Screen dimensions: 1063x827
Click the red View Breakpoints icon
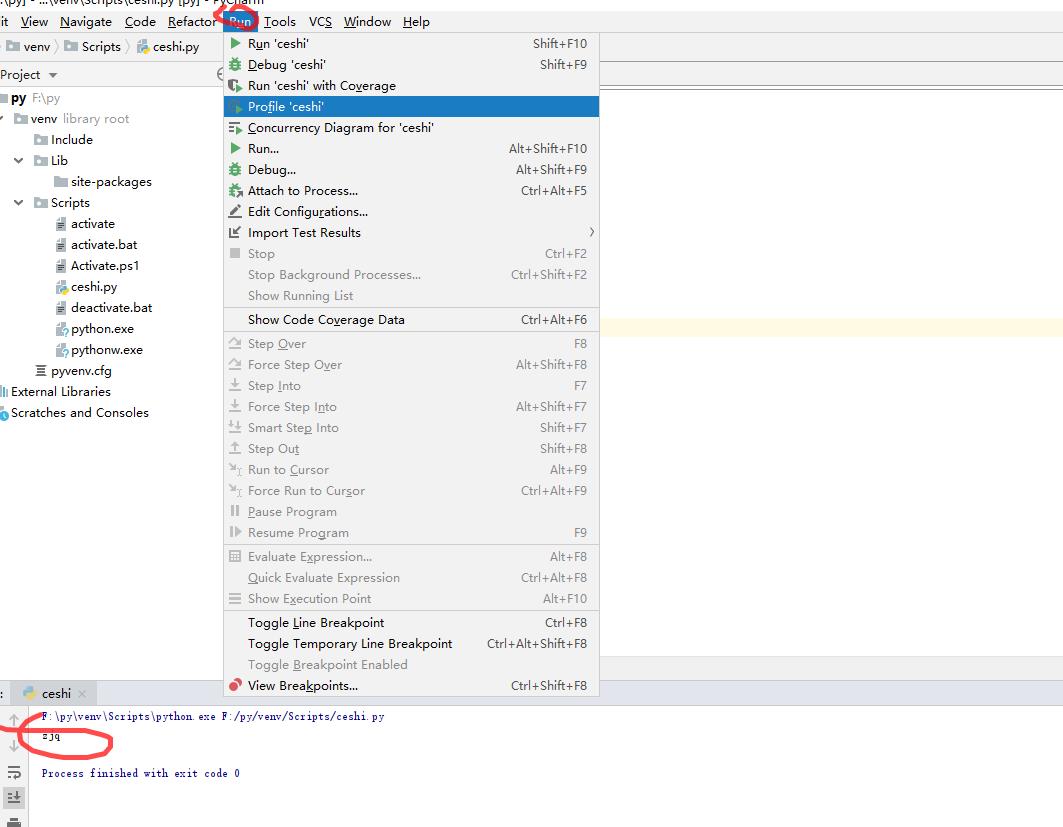click(235, 685)
